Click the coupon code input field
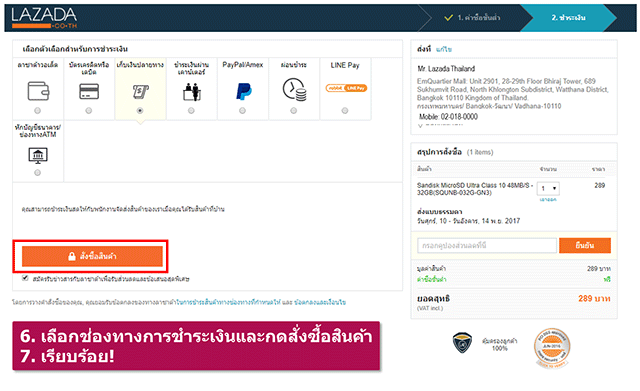The height and width of the screenshot is (391, 640). click(x=487, y=246)
